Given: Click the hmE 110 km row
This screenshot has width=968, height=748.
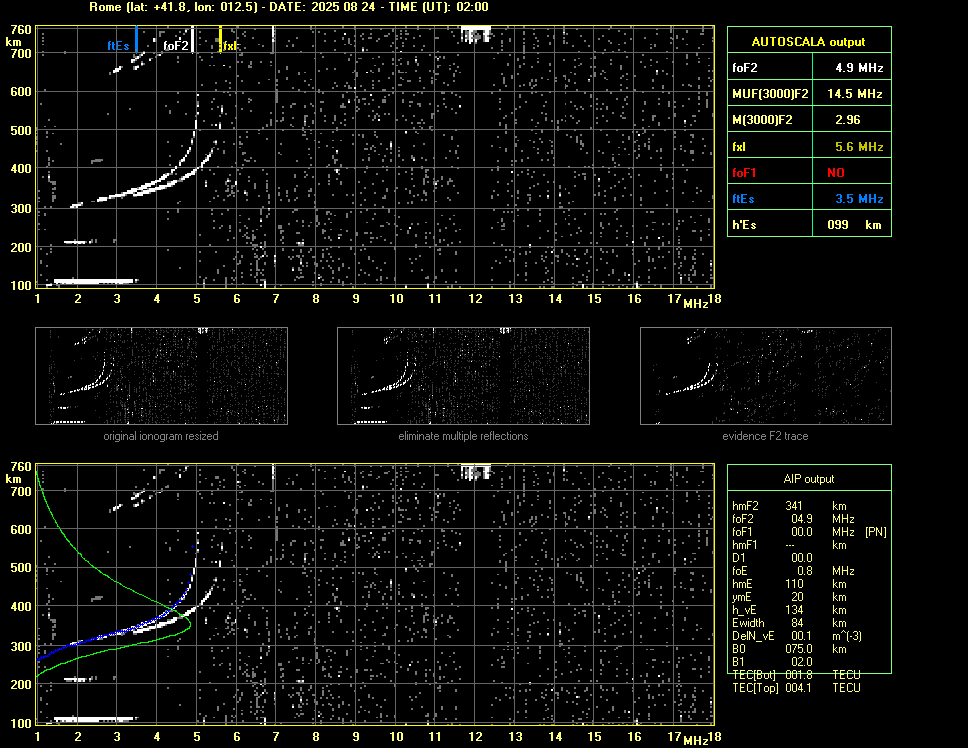Looking at the screenshot, I should 789,584.
